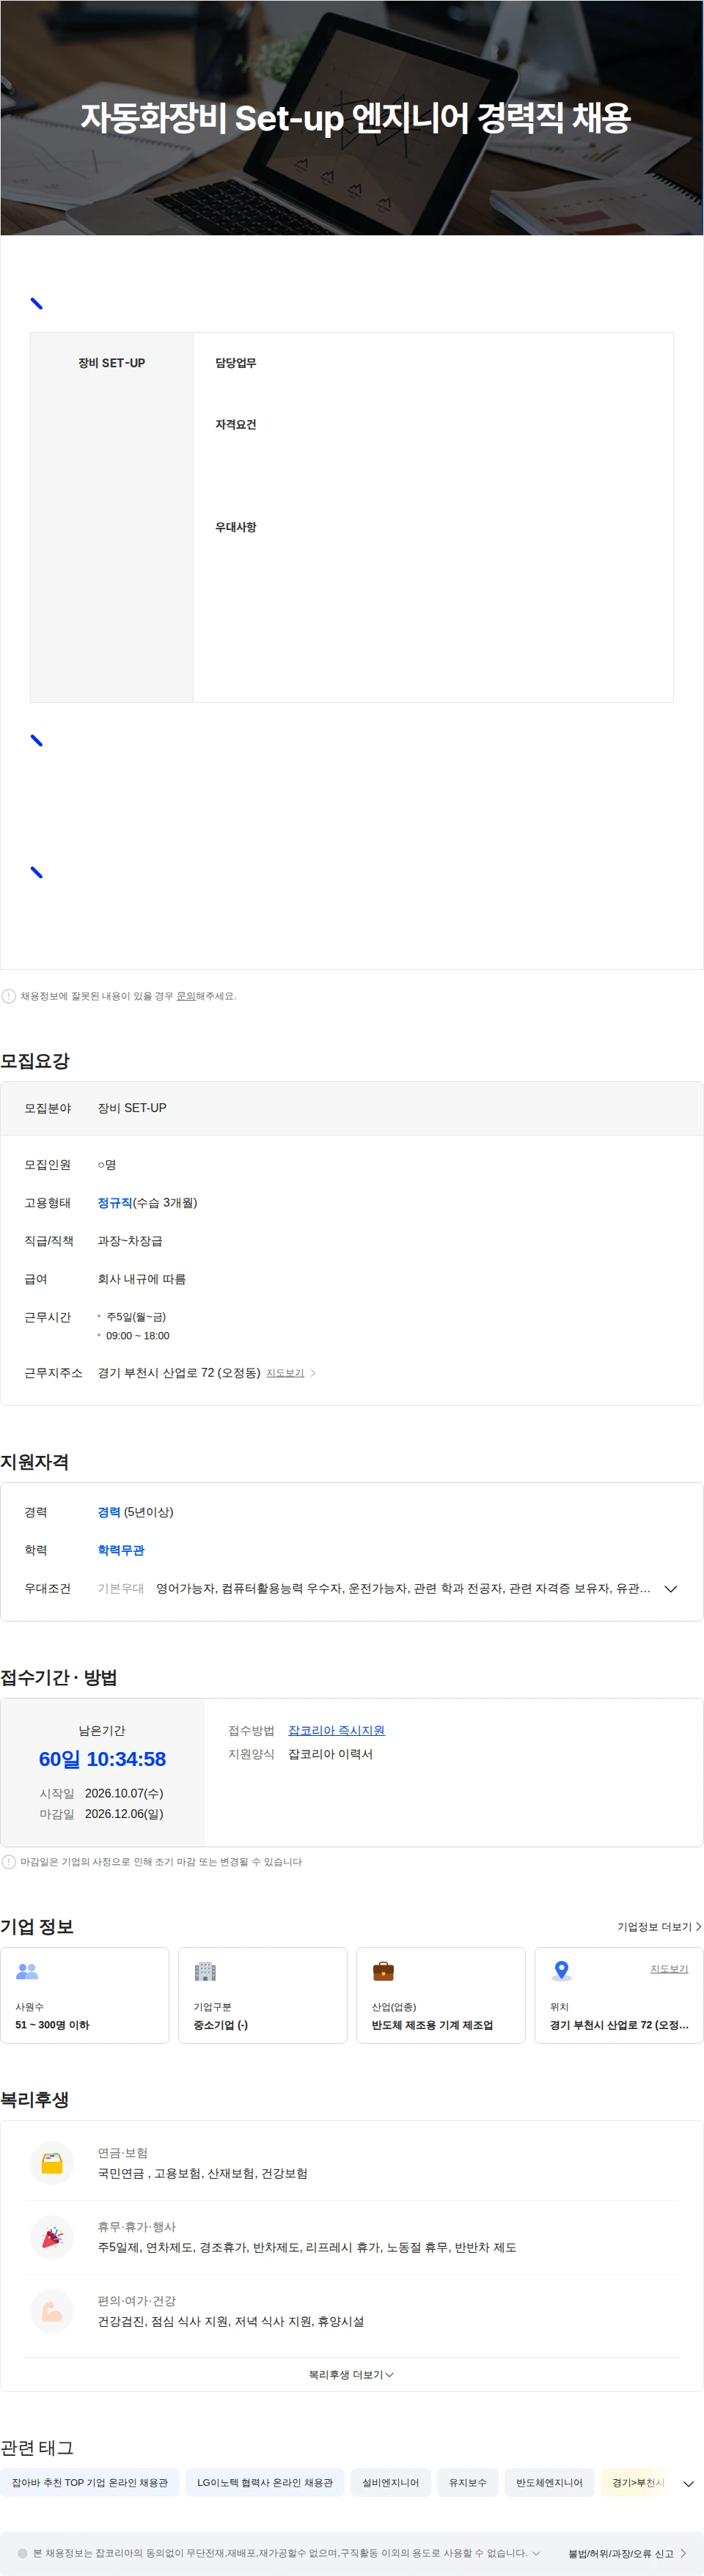Click the 기업구분 building icon
The height and width of the screenshot is (2576, 704).
pyautogui.click(x=205, y=1971)
